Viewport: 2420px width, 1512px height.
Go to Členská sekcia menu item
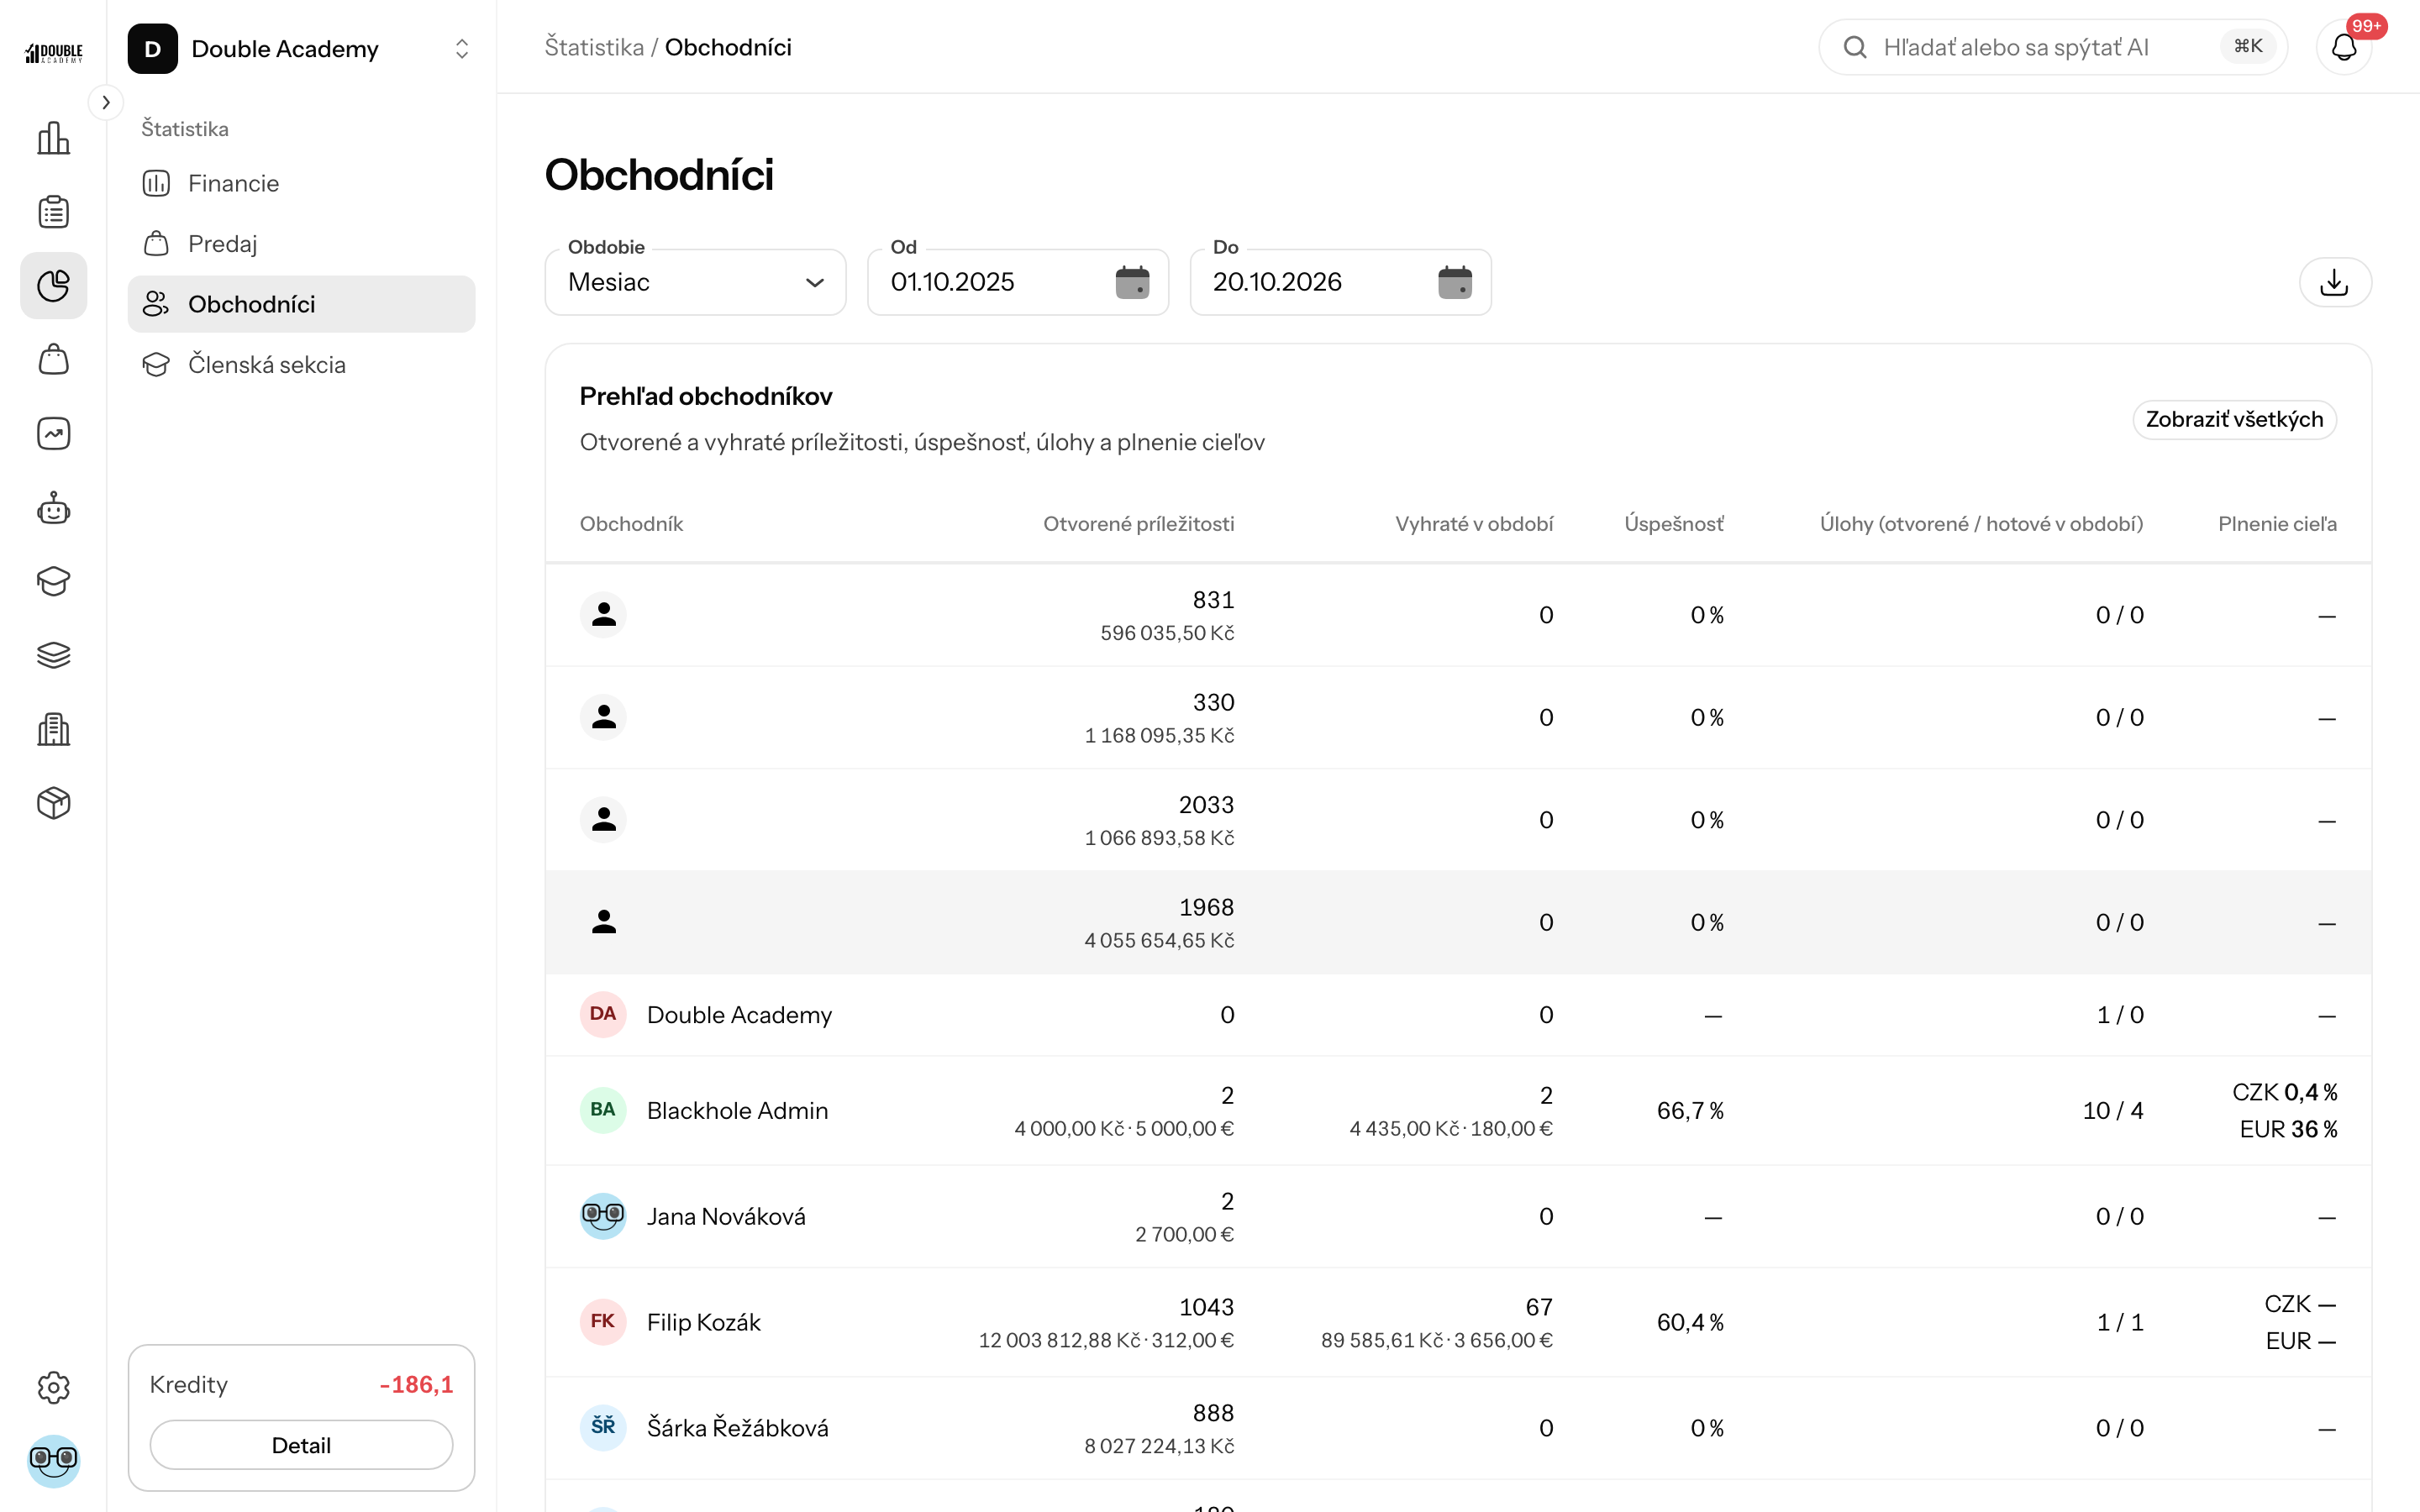(301, 365)
